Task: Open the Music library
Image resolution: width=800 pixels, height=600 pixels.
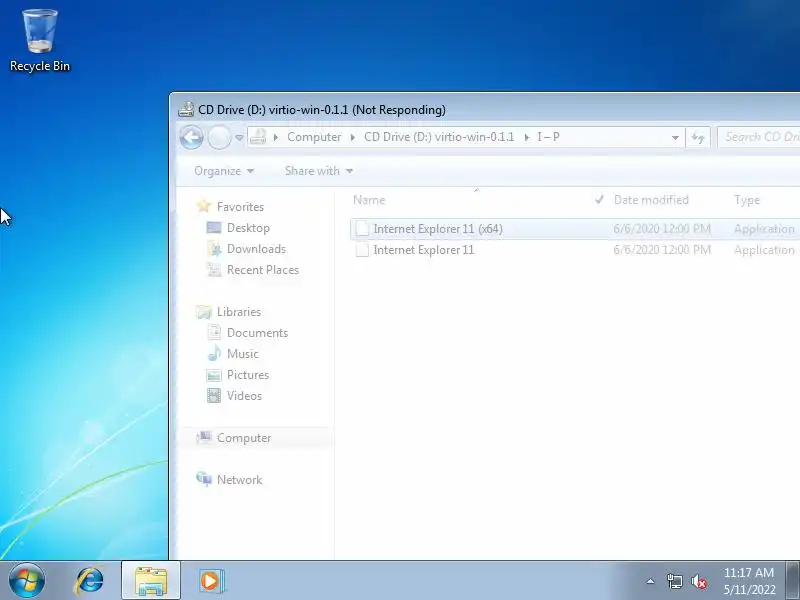Action: (x=242, y=354)
